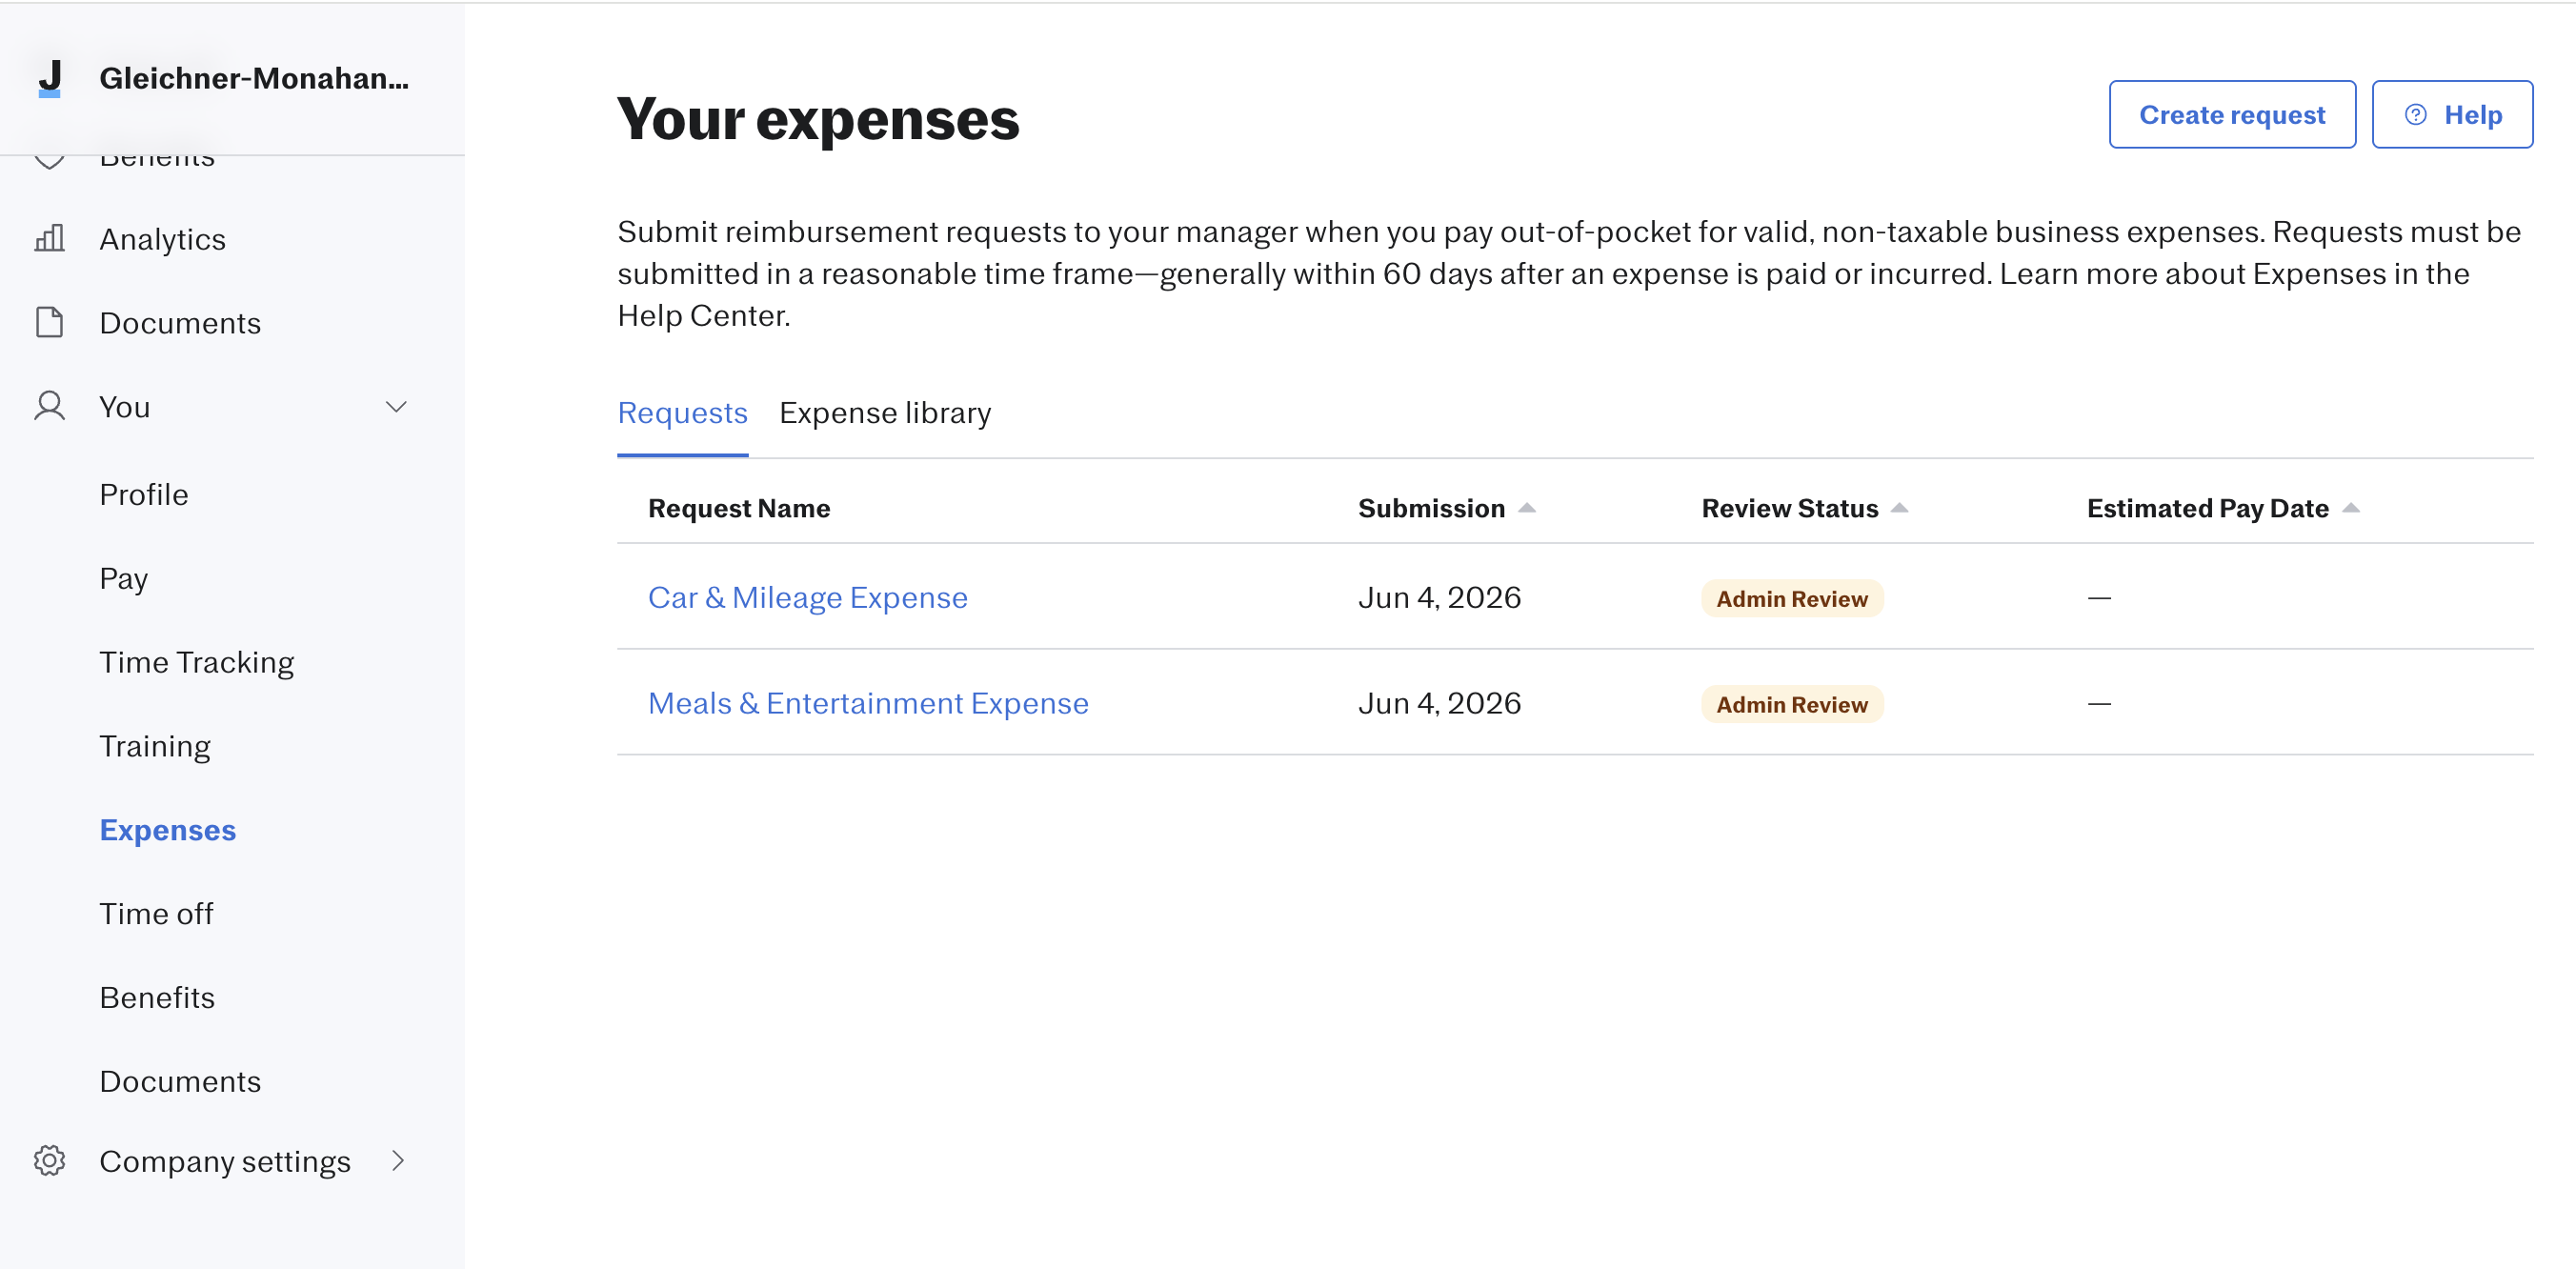Sort by Estimated Pay Date arrow icon
The image size is (2576, 1269).
tap(2350, 508)
